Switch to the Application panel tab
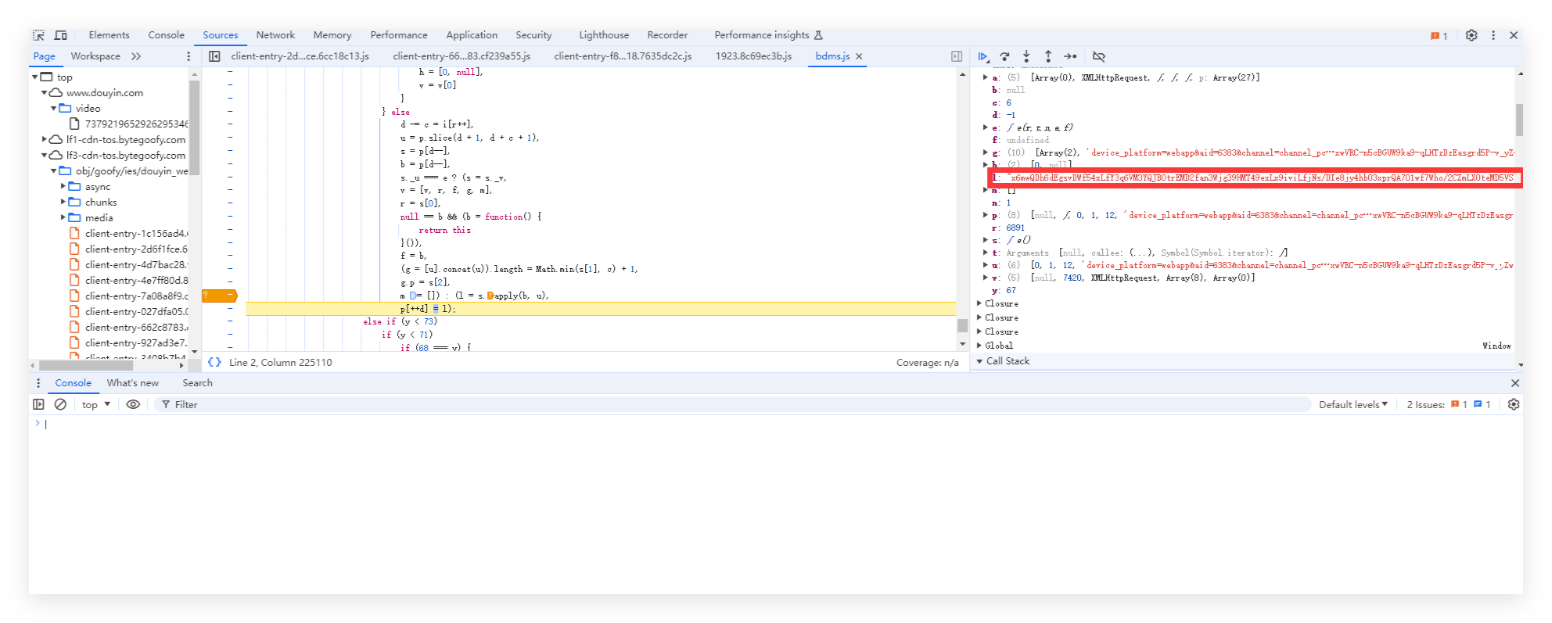1552x623 pixels. tap(472, 35)
